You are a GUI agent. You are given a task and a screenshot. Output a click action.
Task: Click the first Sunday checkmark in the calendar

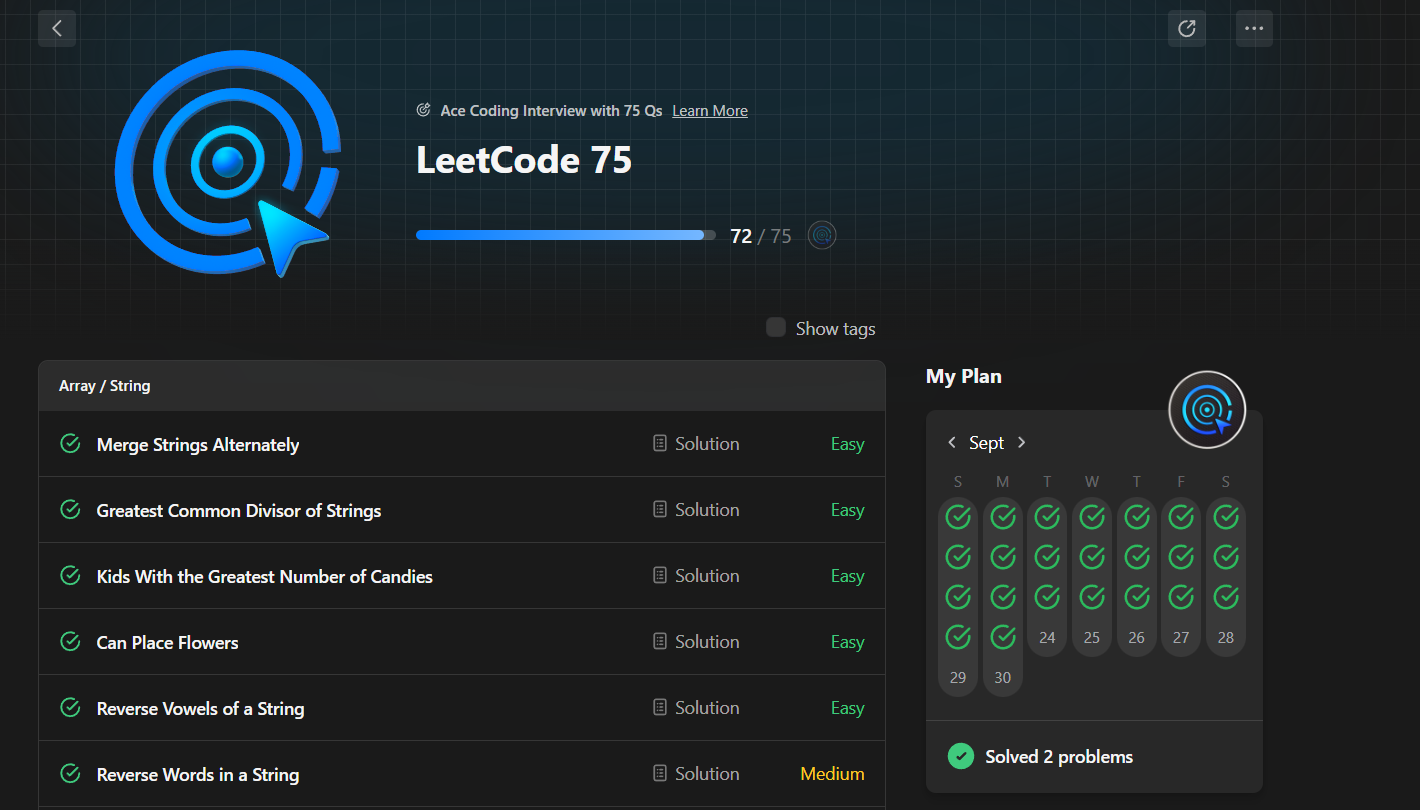(x=958, y=517)
